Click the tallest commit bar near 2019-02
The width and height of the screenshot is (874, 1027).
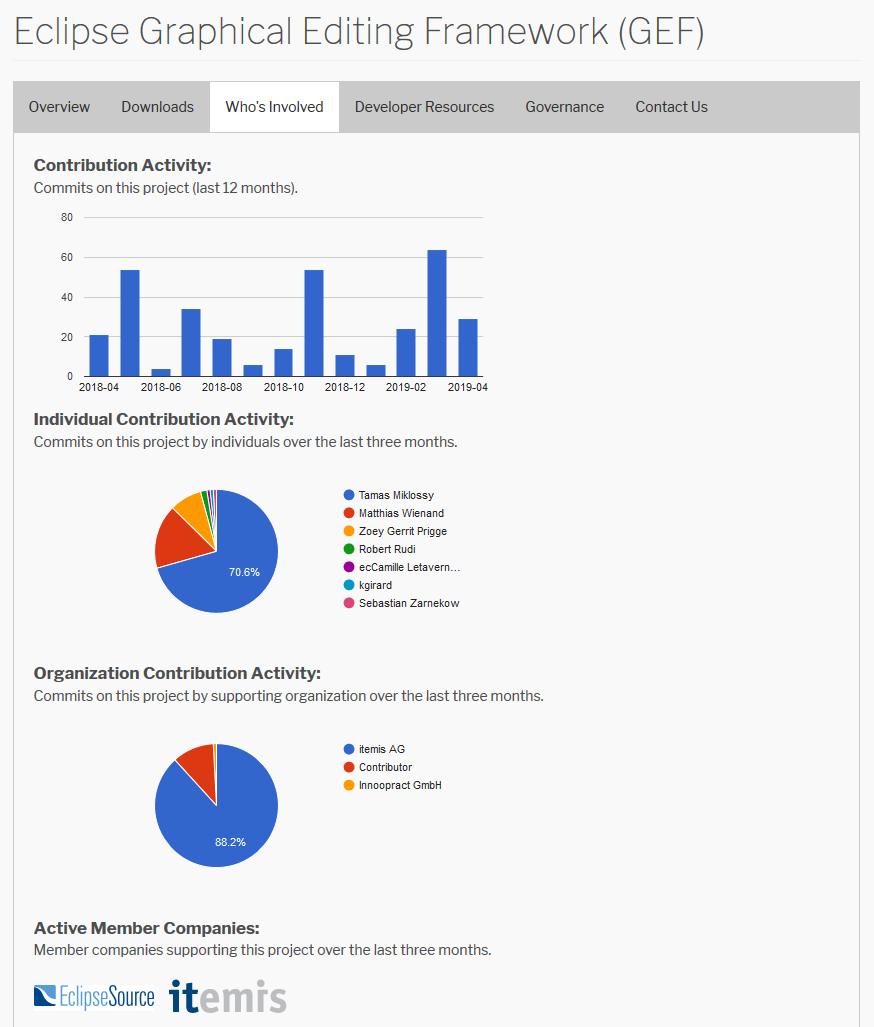[x=436, y=312]
